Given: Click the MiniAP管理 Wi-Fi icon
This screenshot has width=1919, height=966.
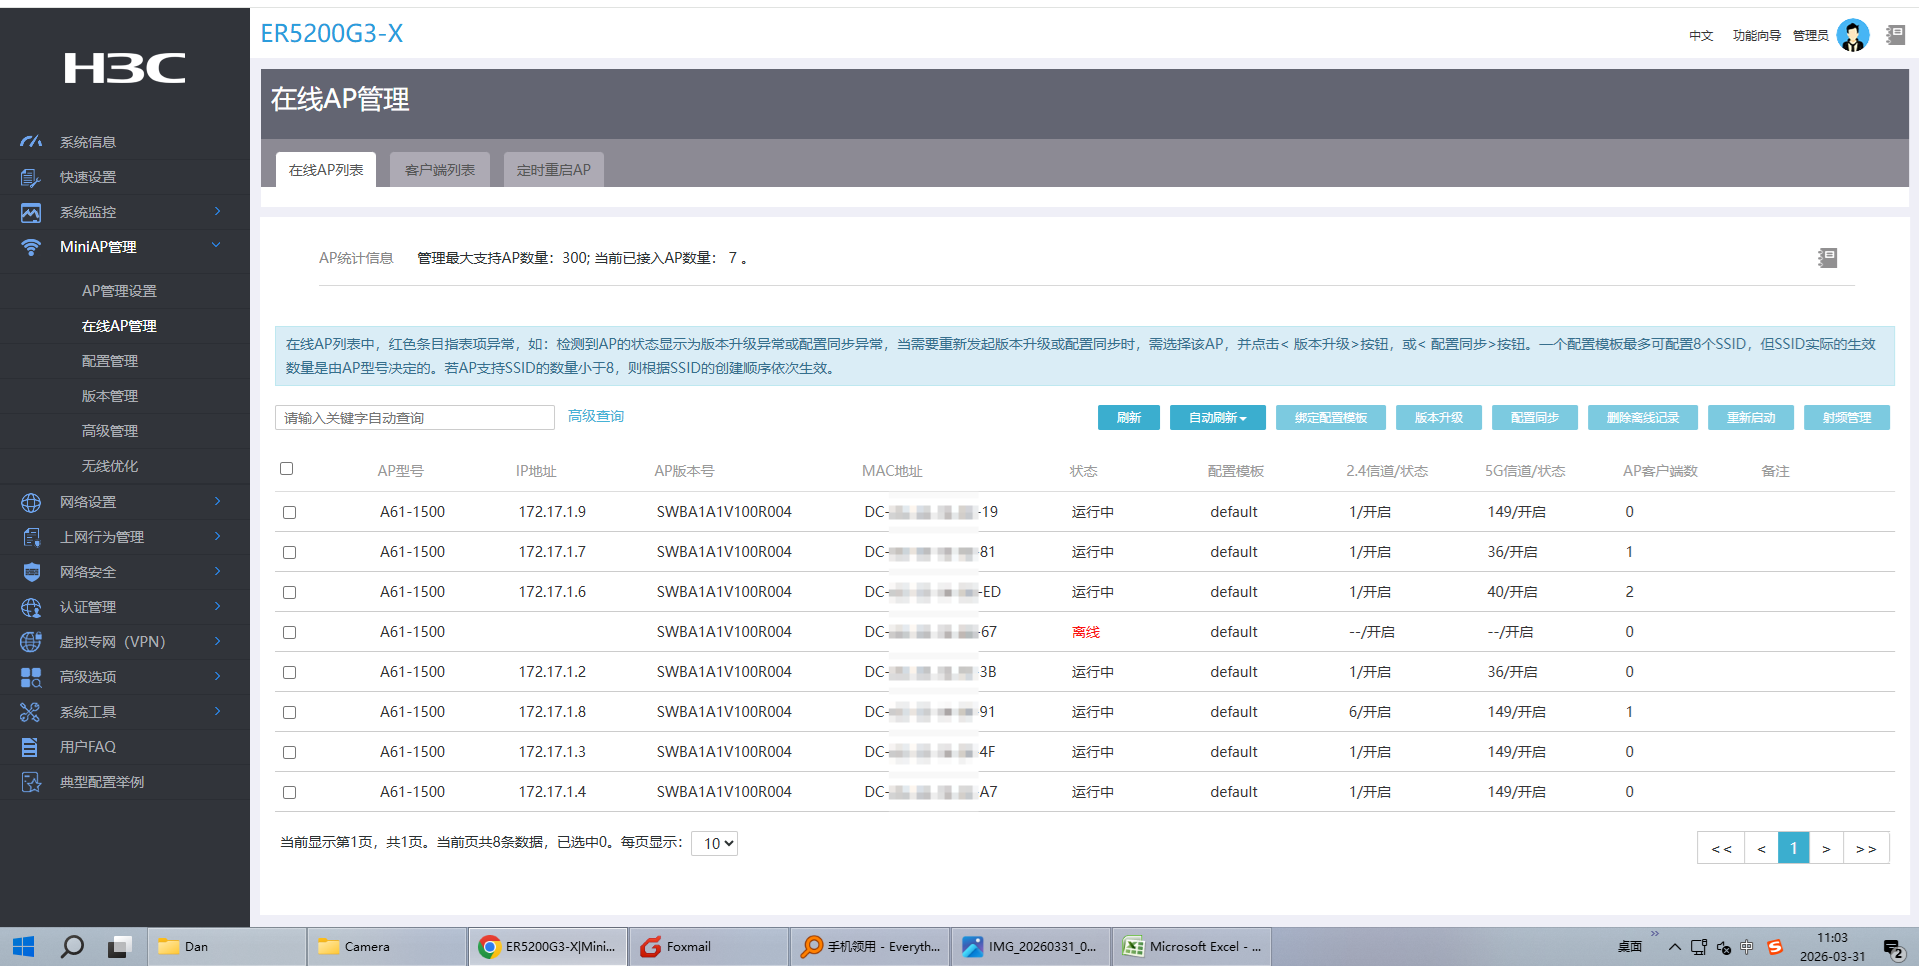Looking at the screenshot, I should (31, 247).
